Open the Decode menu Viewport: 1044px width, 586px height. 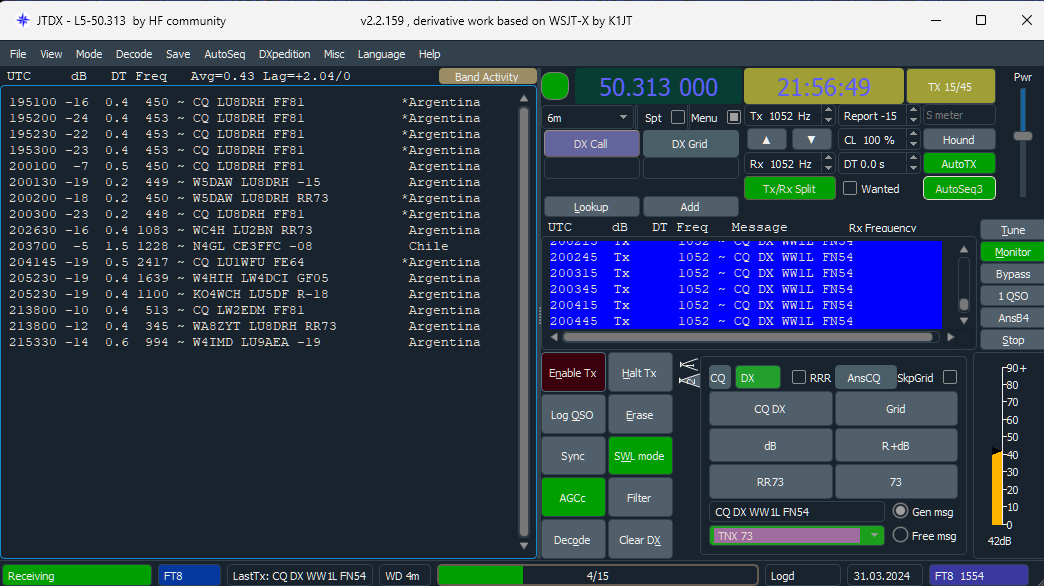134,54
